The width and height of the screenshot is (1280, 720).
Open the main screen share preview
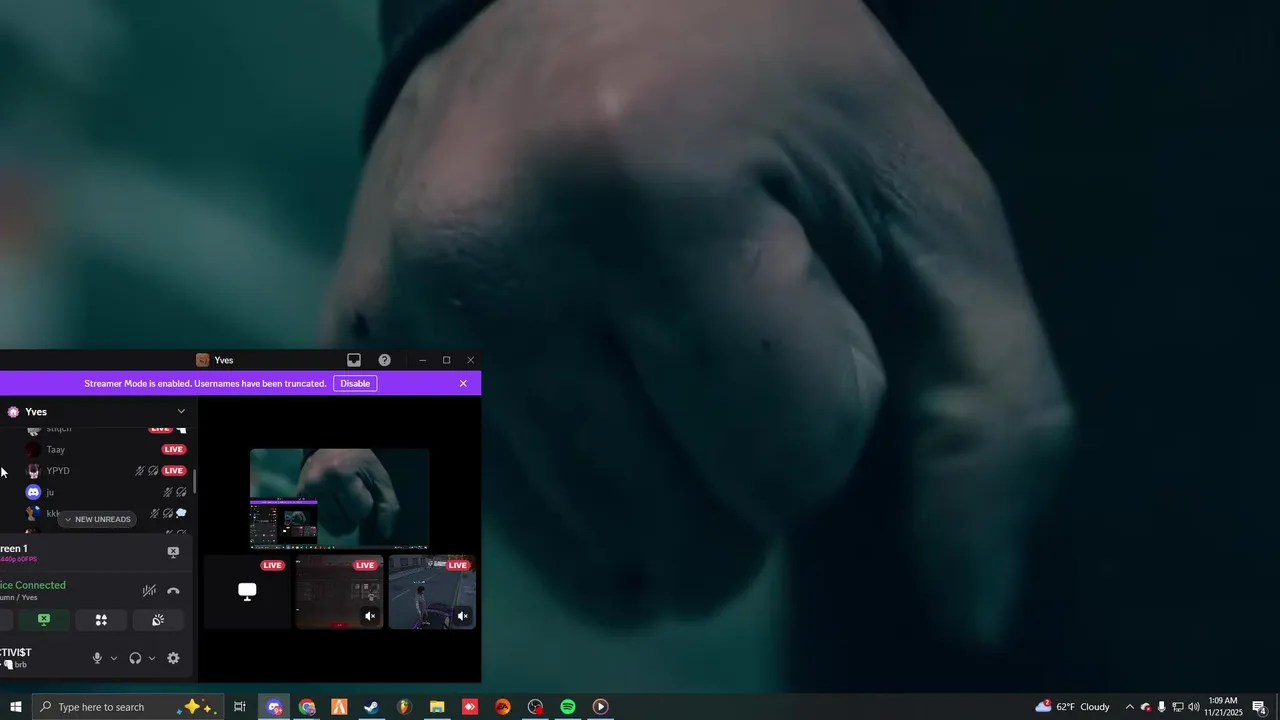pyautogui.click(x=339, y=498)
